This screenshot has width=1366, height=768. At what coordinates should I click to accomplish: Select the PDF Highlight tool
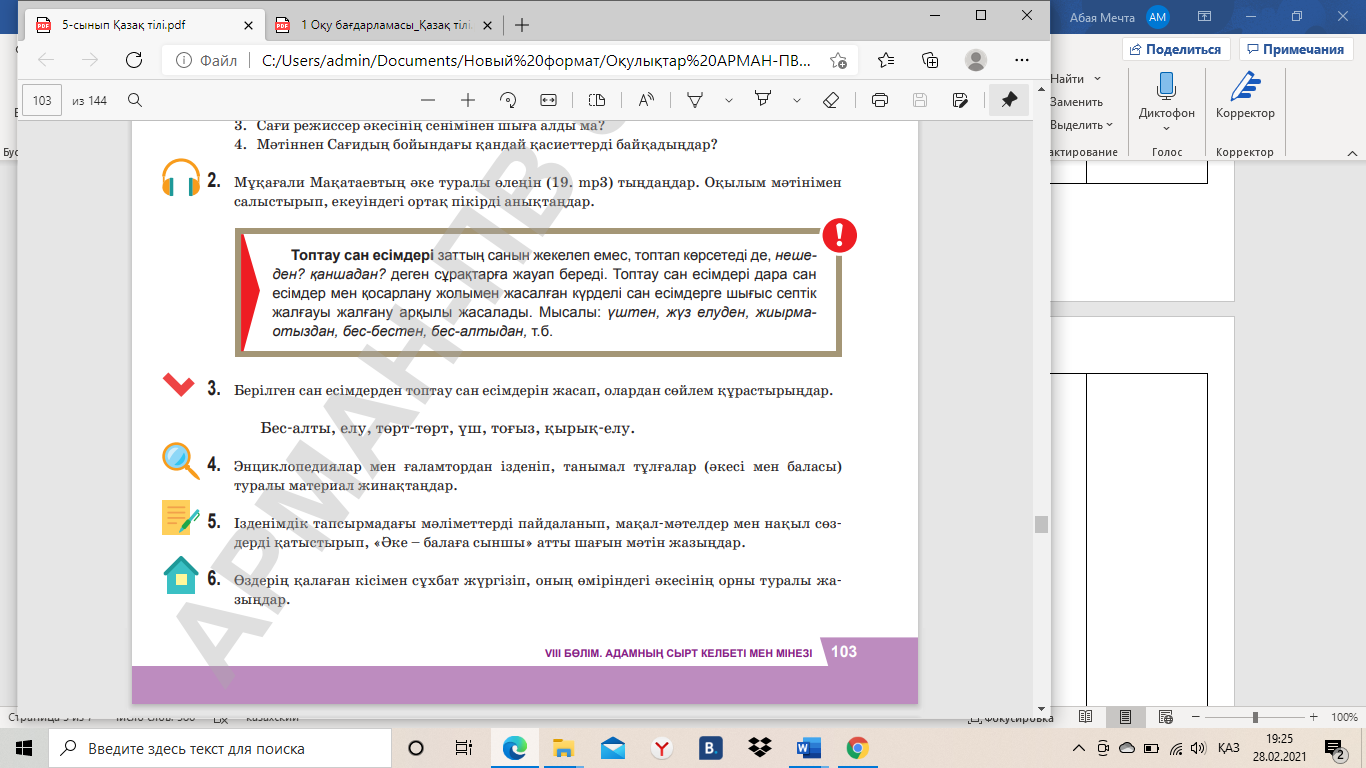(763, 100)
